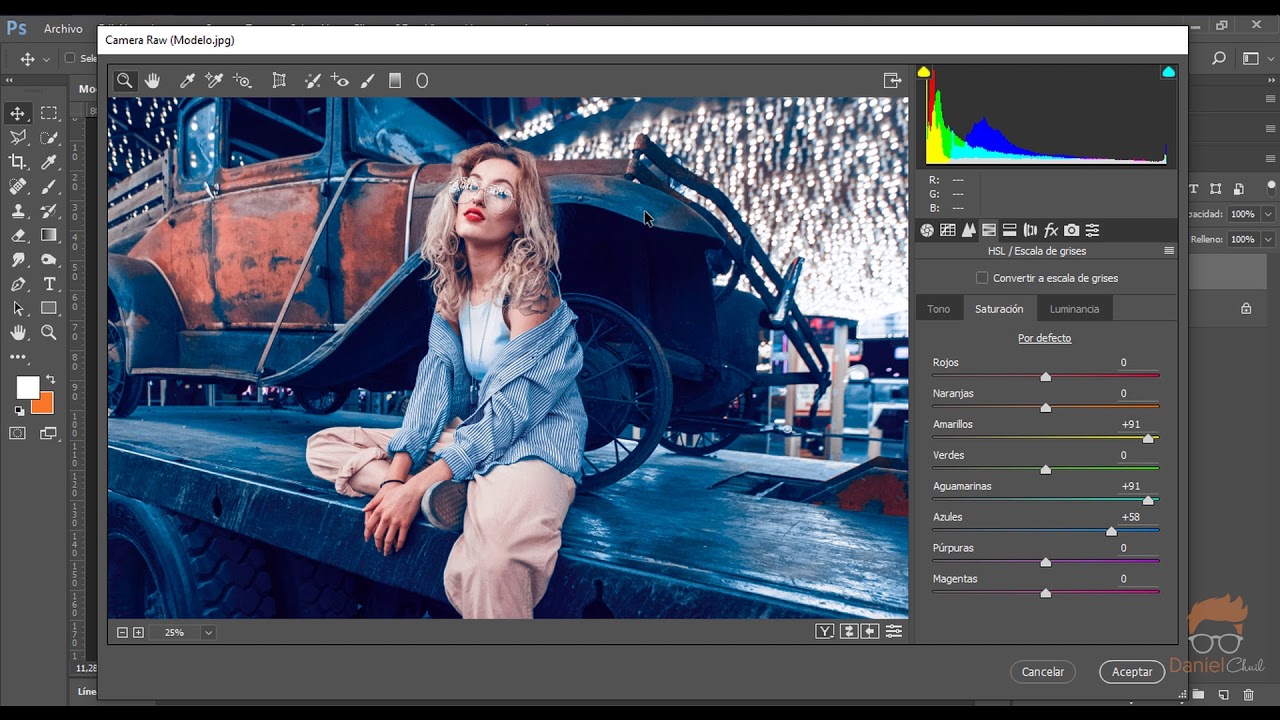Select the Photoshop Move tool
Viewport: 1280px width, 720px height.
coord(18,113)
